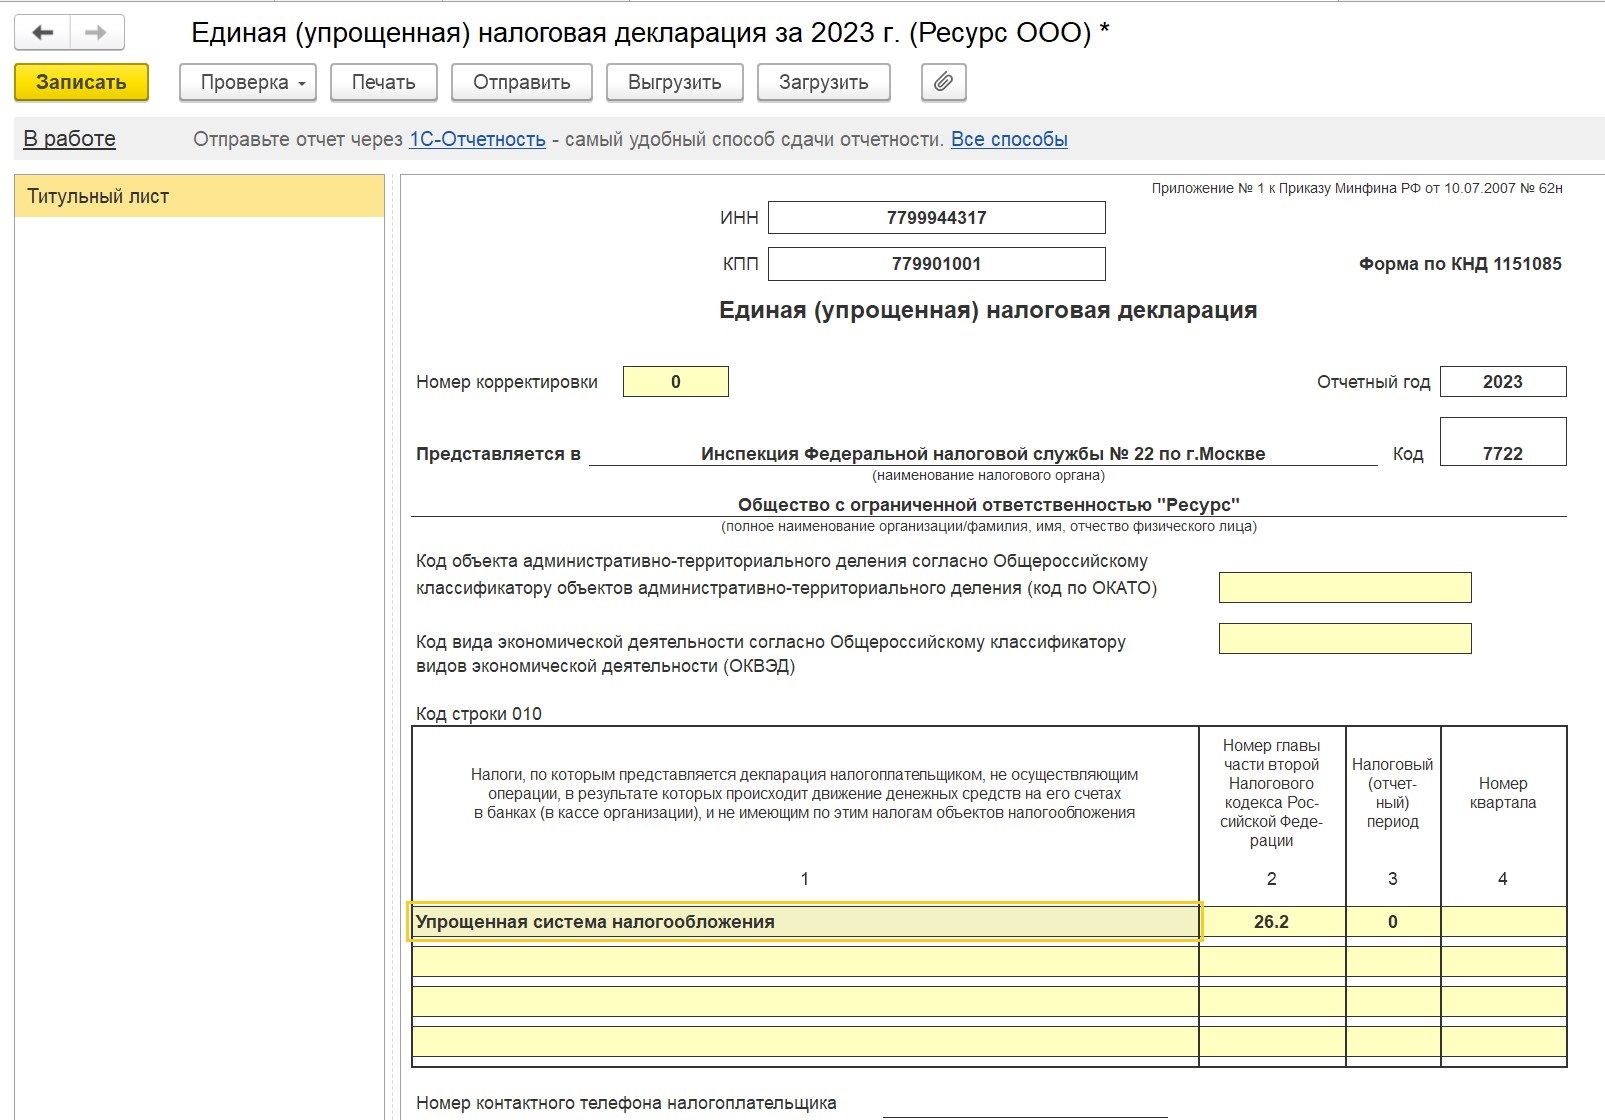Open the Все способы link

click(x=1009, y=139)
